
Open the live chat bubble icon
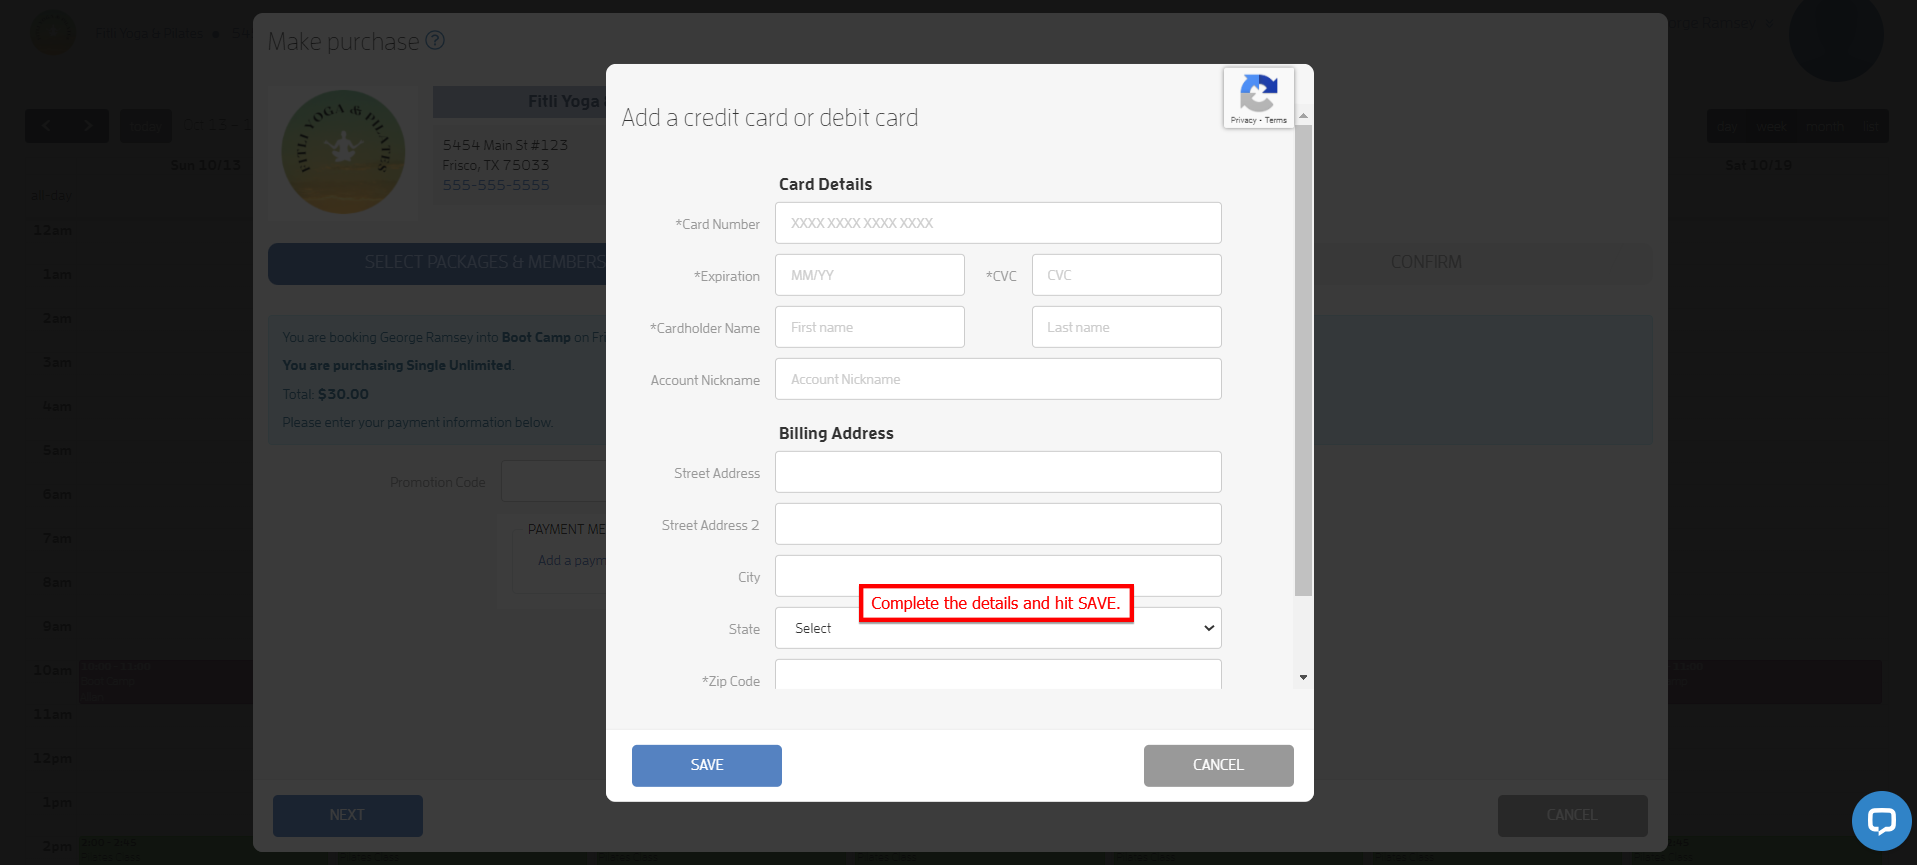[x=1881, y=821]
